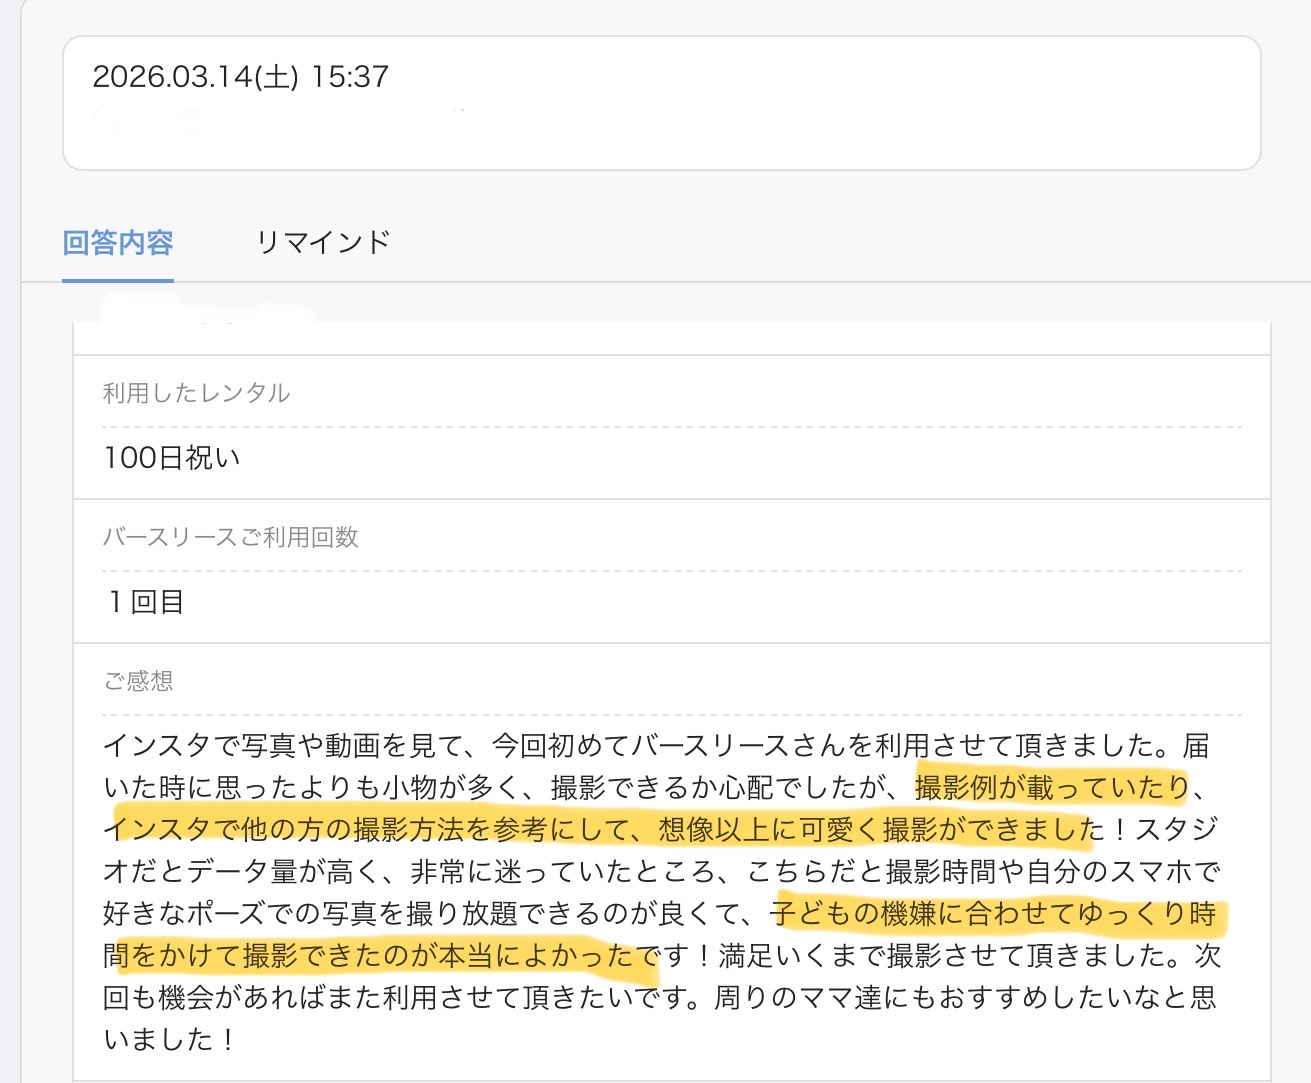Open the 回答内容 tab
The height and width of the screenshot is (1083, 1311).
(x=118, y=243)
